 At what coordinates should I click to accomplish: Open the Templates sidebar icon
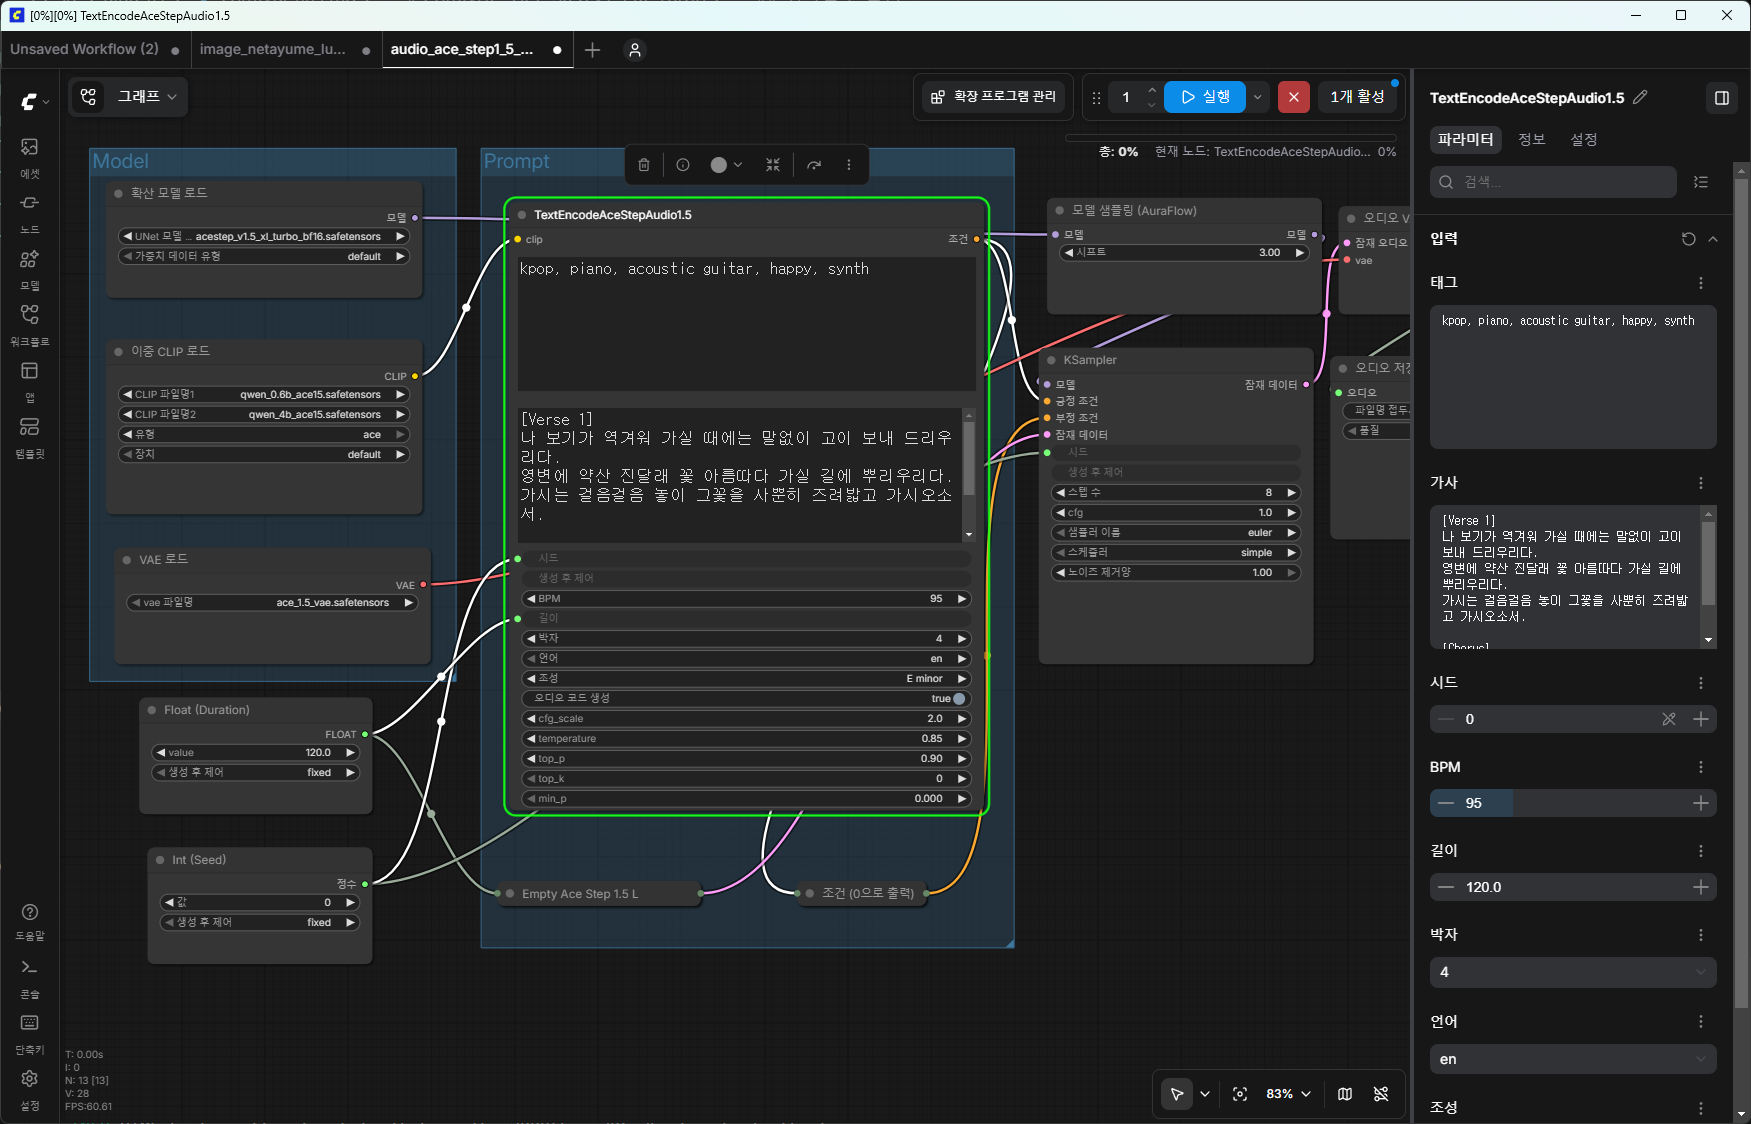coord(30,436)
